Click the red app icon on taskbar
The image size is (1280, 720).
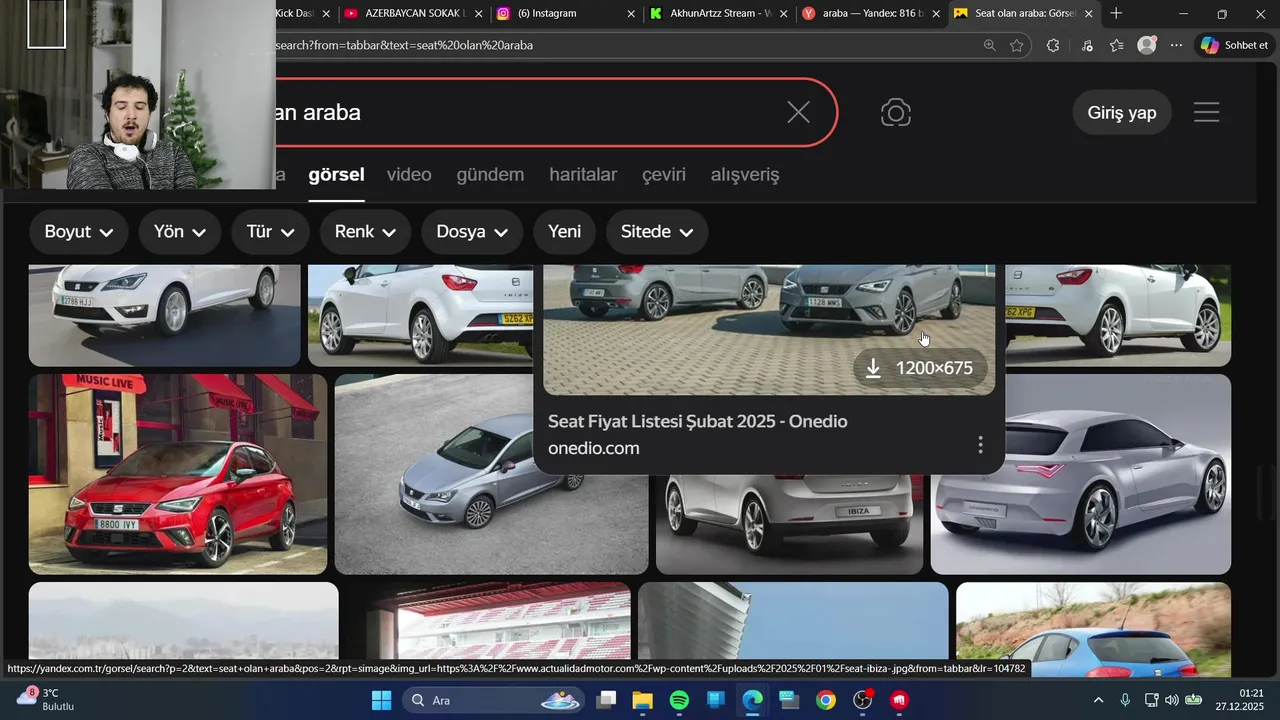coord(899,700)
